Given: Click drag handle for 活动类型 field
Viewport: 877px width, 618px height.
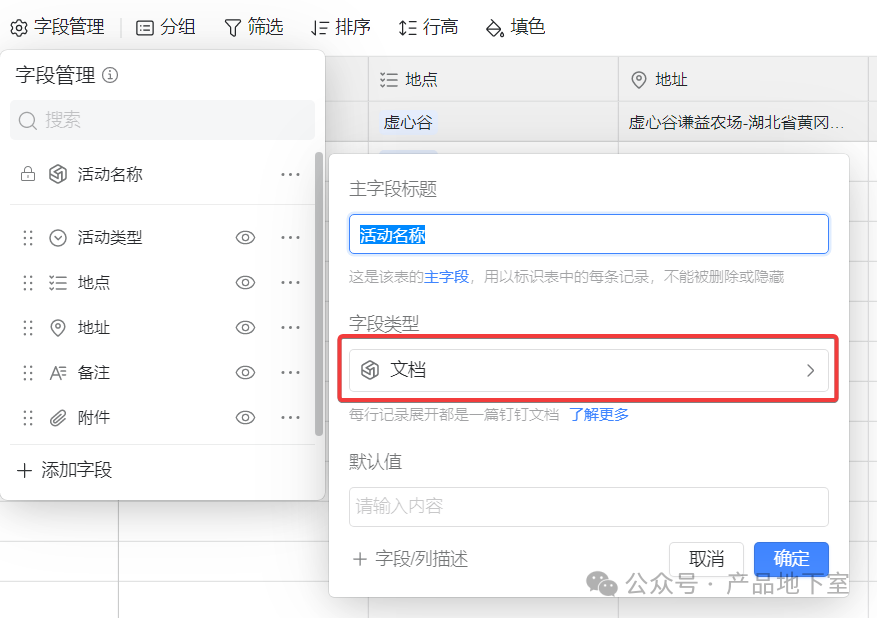Looking at the screenshot, I should tap(28, 238).
